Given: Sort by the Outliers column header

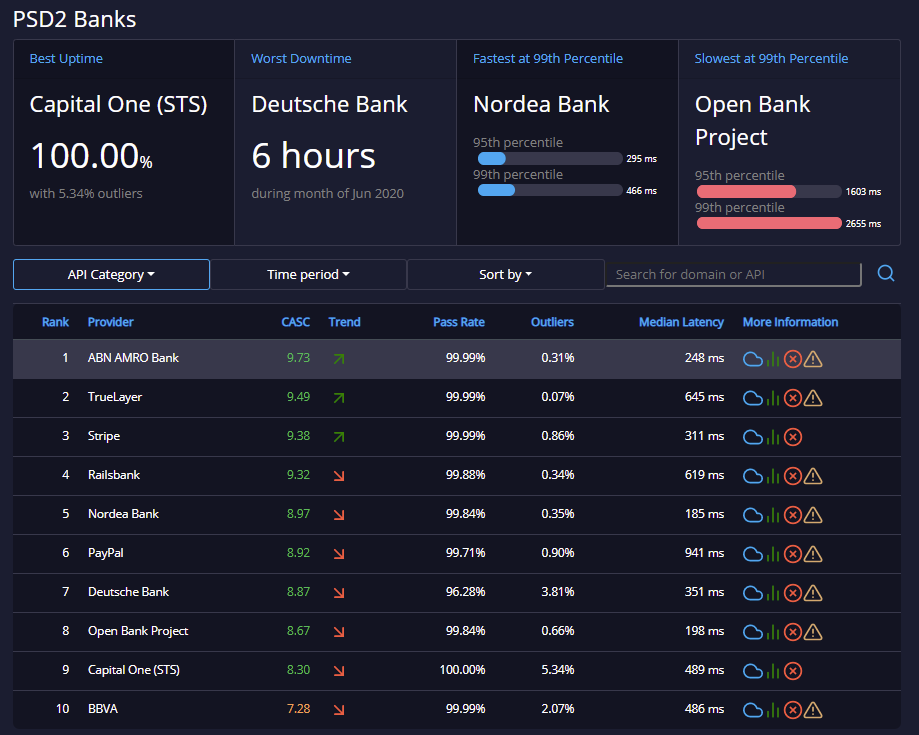Looking at the screenshot, I should (x=552, y=322).
